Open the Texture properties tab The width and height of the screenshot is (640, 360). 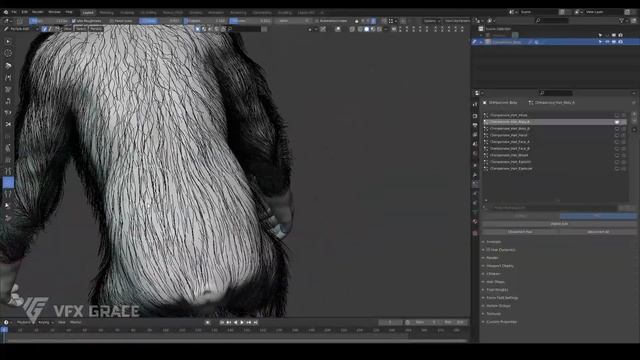pyautogui.click(x=475, y=233)
